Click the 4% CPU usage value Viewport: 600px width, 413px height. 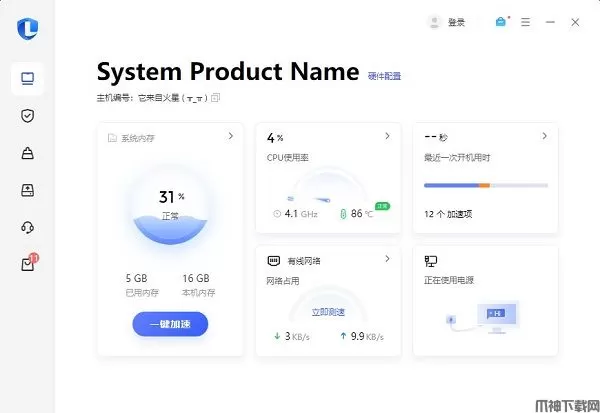pyautogui.click(x=275, y=137)
